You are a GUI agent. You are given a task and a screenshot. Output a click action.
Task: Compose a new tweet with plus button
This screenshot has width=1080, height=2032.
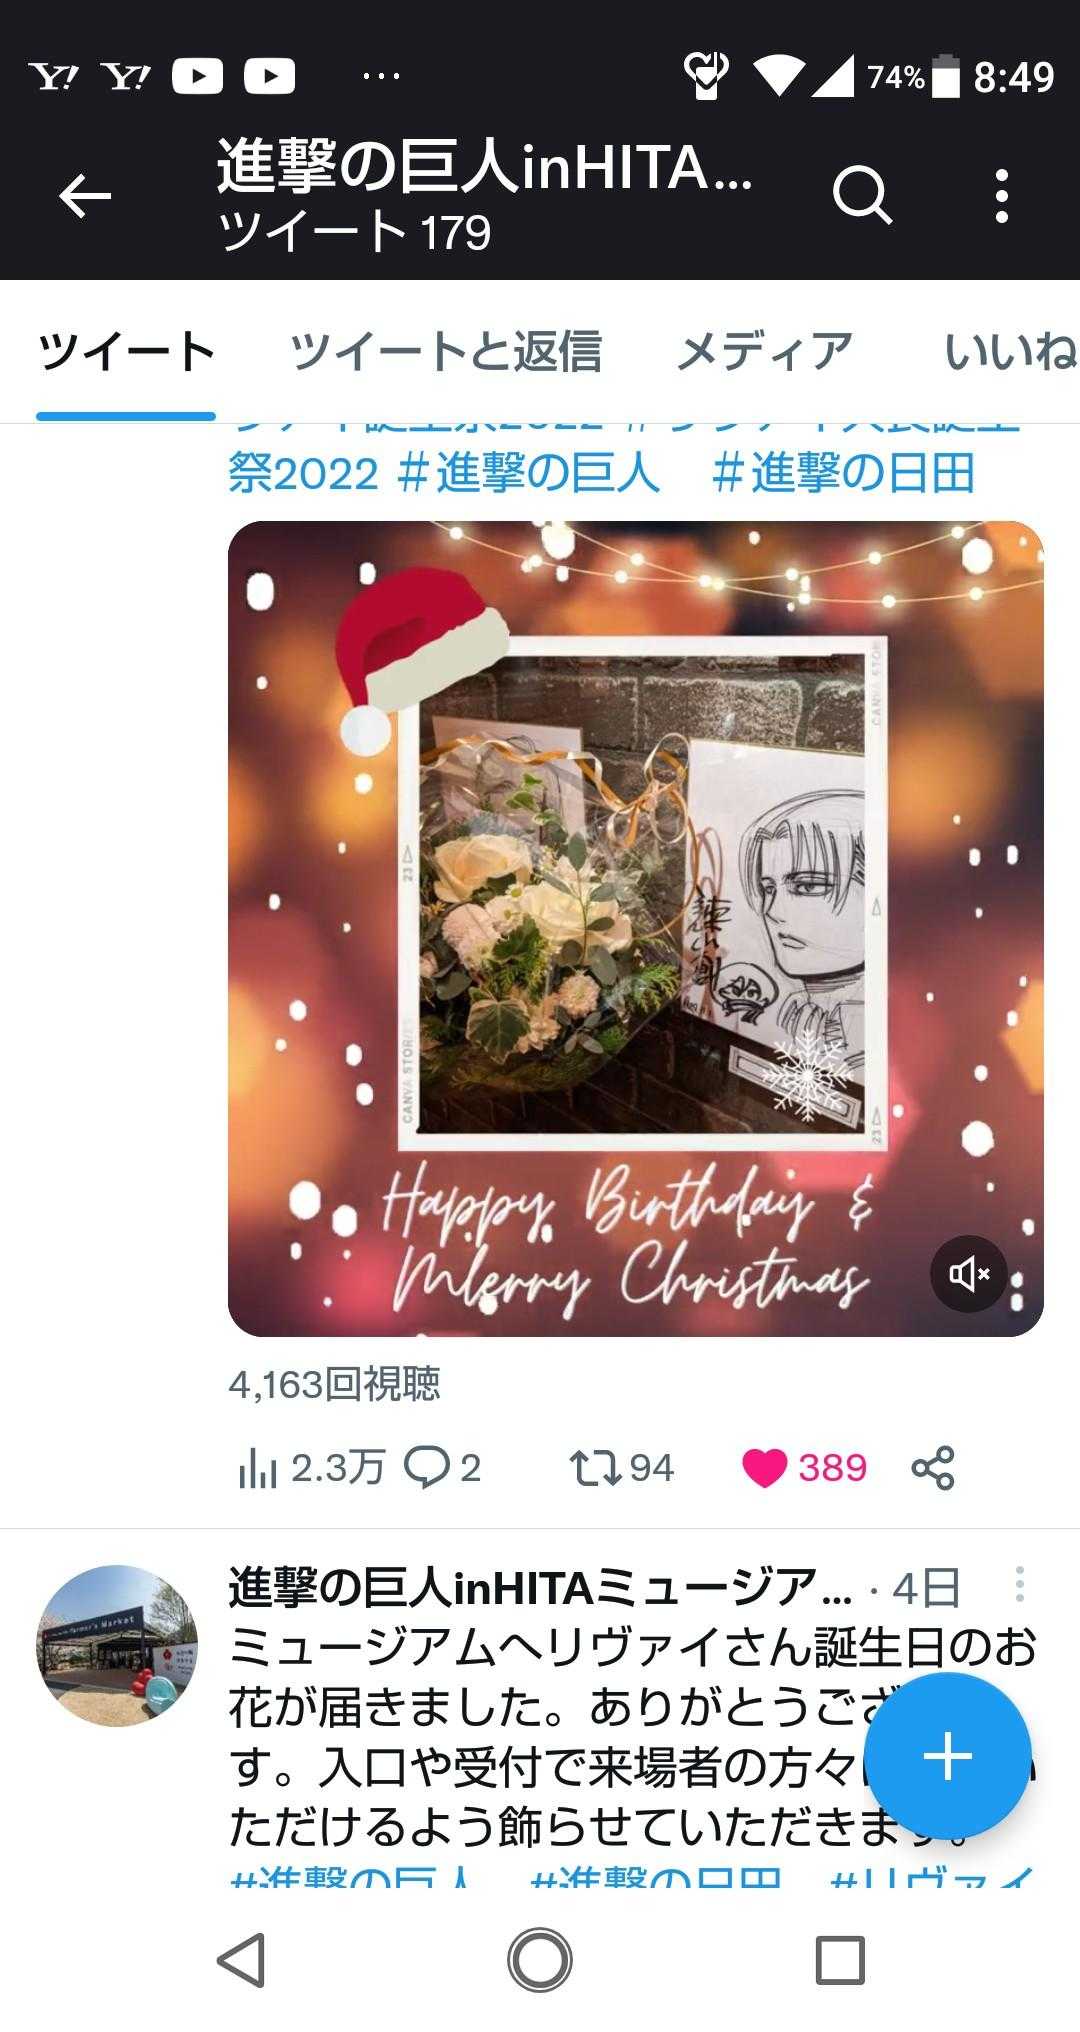pos(947,1756)
